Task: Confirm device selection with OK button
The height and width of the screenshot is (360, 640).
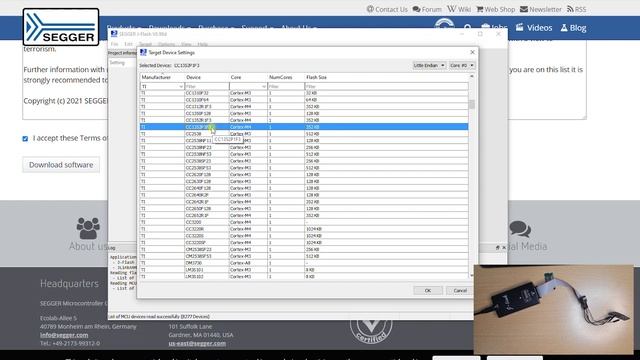Action: tap(428, 290)
